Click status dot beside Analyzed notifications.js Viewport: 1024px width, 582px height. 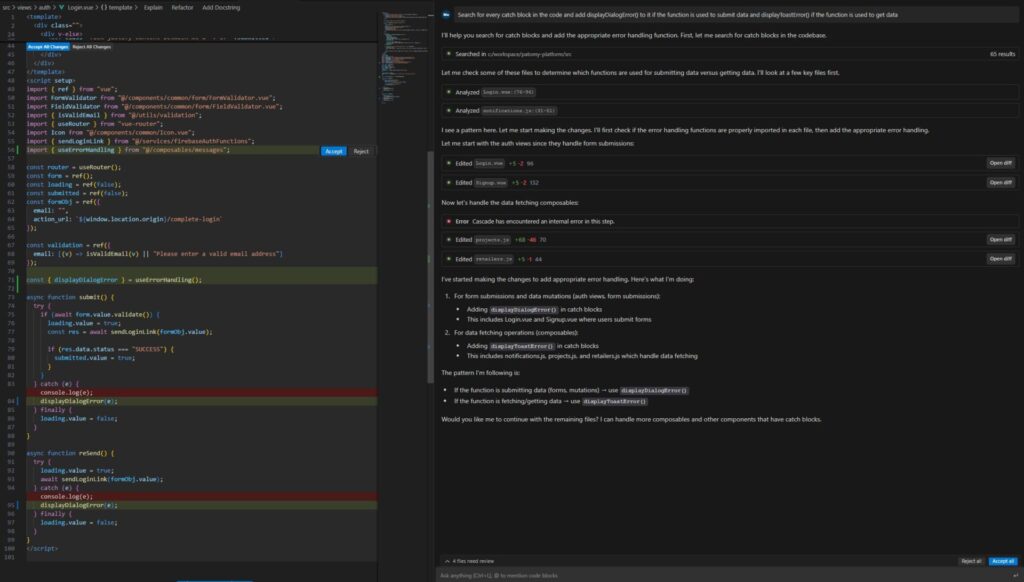pyautogui.click(x=449, y=111)
